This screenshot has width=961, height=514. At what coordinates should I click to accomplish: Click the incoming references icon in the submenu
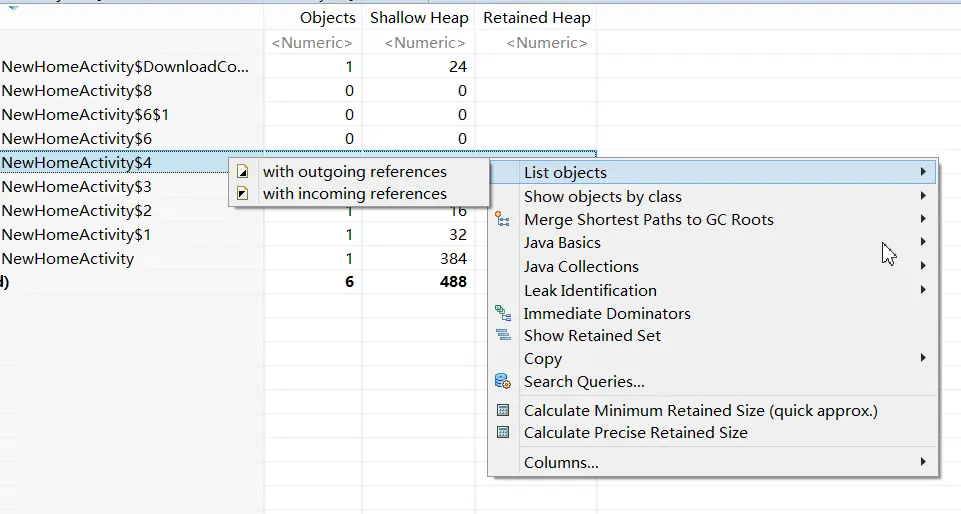coord(243,194)
